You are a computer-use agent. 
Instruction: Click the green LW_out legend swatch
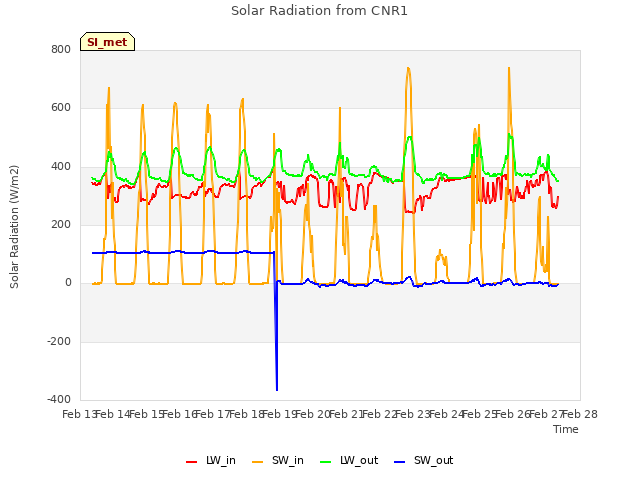coord(326,461)
